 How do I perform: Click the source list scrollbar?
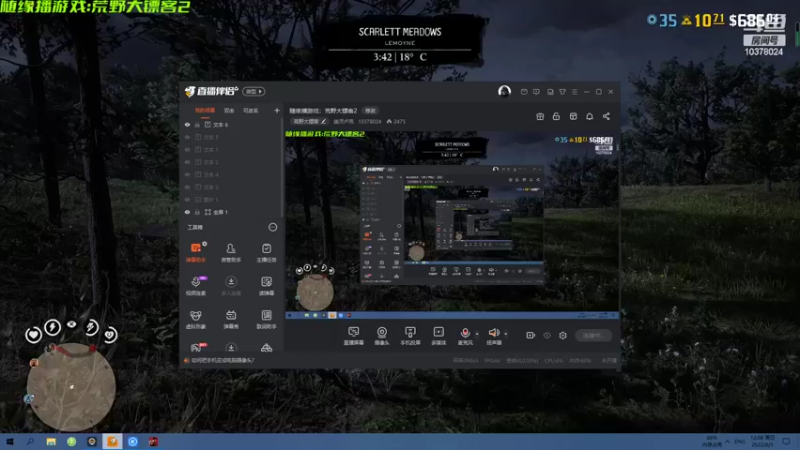click(282, 168)
